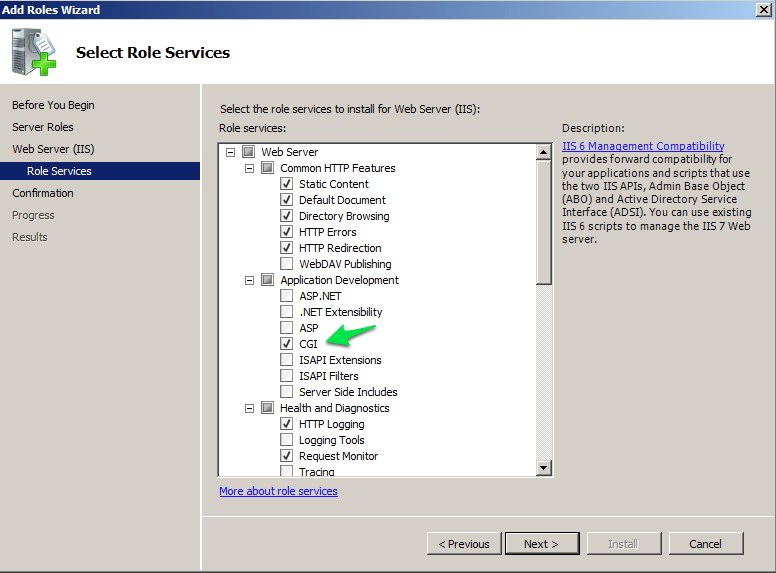Select the HTTP Logging label

332,424
